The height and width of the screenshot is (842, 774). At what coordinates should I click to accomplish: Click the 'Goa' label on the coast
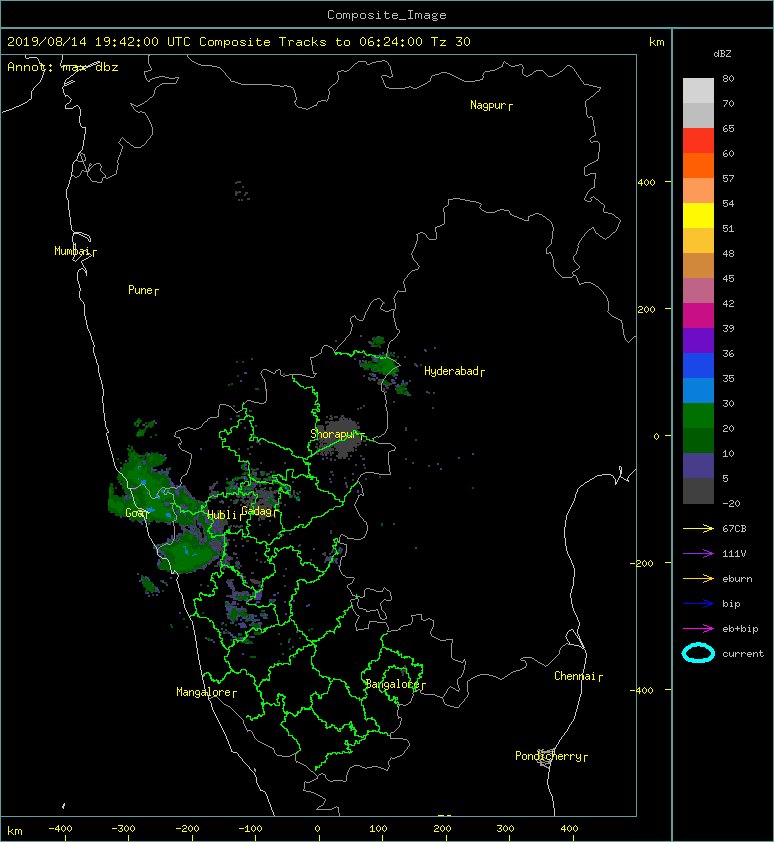coord(134,513)
